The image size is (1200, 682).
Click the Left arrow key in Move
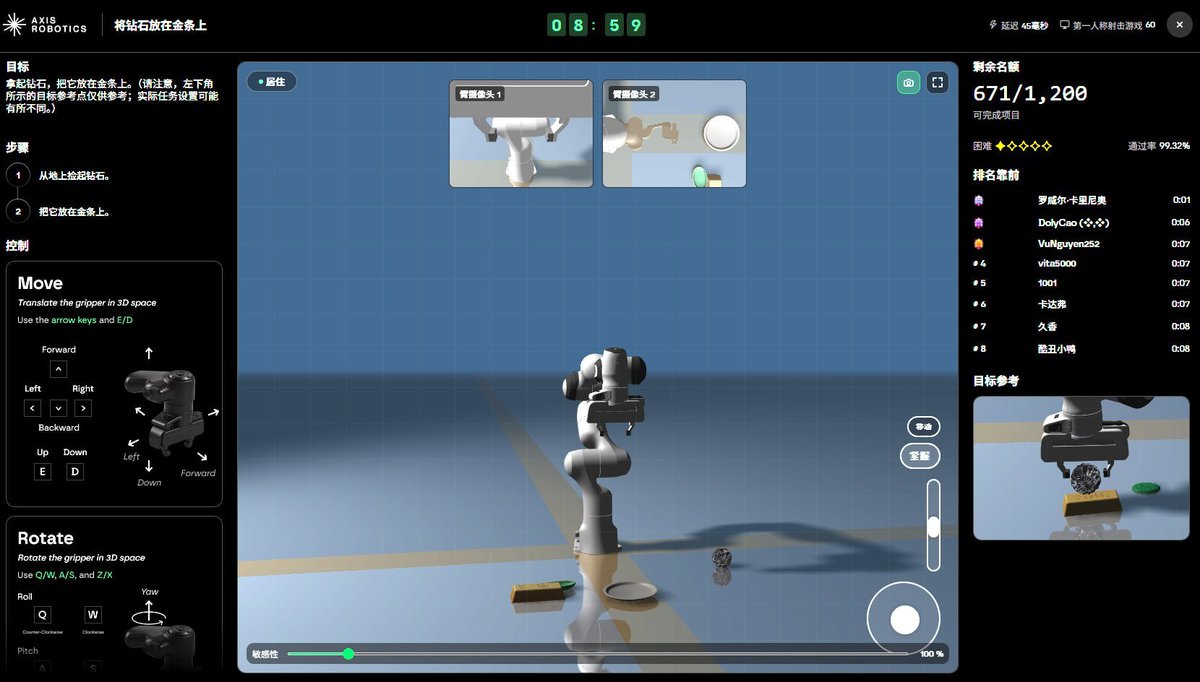[33, 408]
